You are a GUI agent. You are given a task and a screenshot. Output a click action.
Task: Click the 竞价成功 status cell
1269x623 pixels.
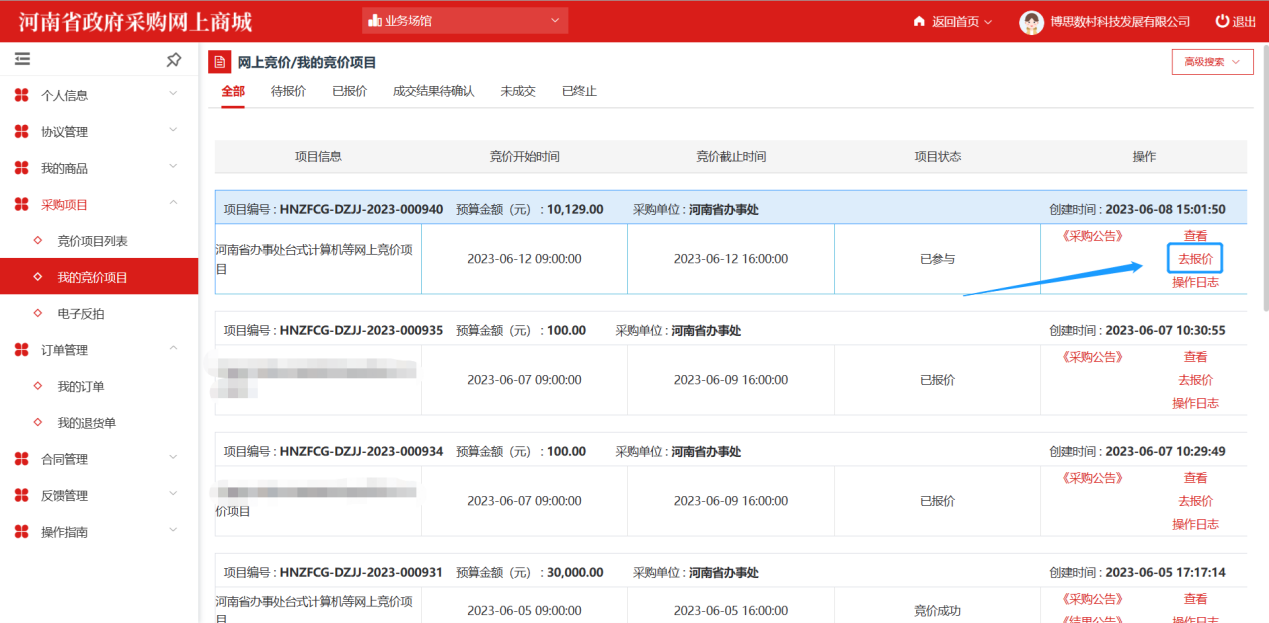tap(937, 610)
